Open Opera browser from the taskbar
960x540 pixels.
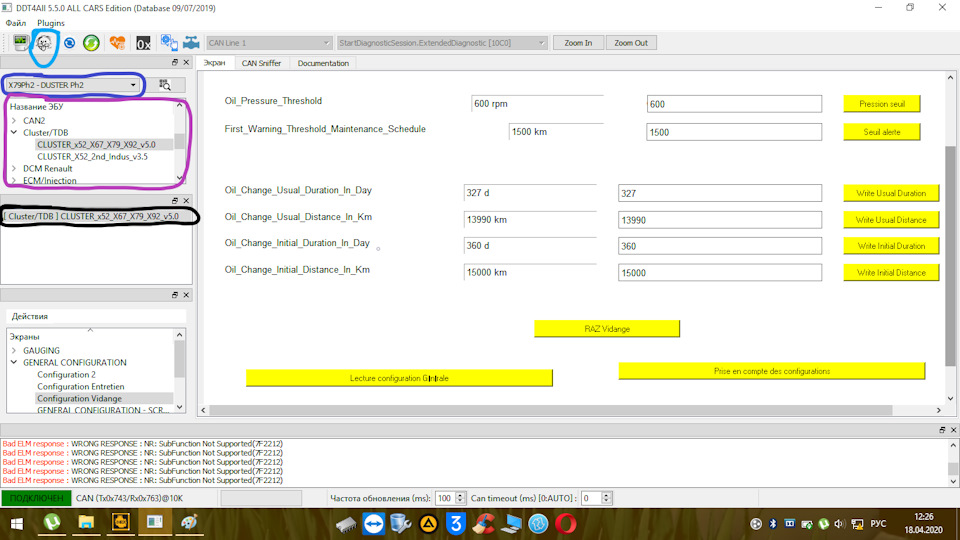tap(566, 524)
